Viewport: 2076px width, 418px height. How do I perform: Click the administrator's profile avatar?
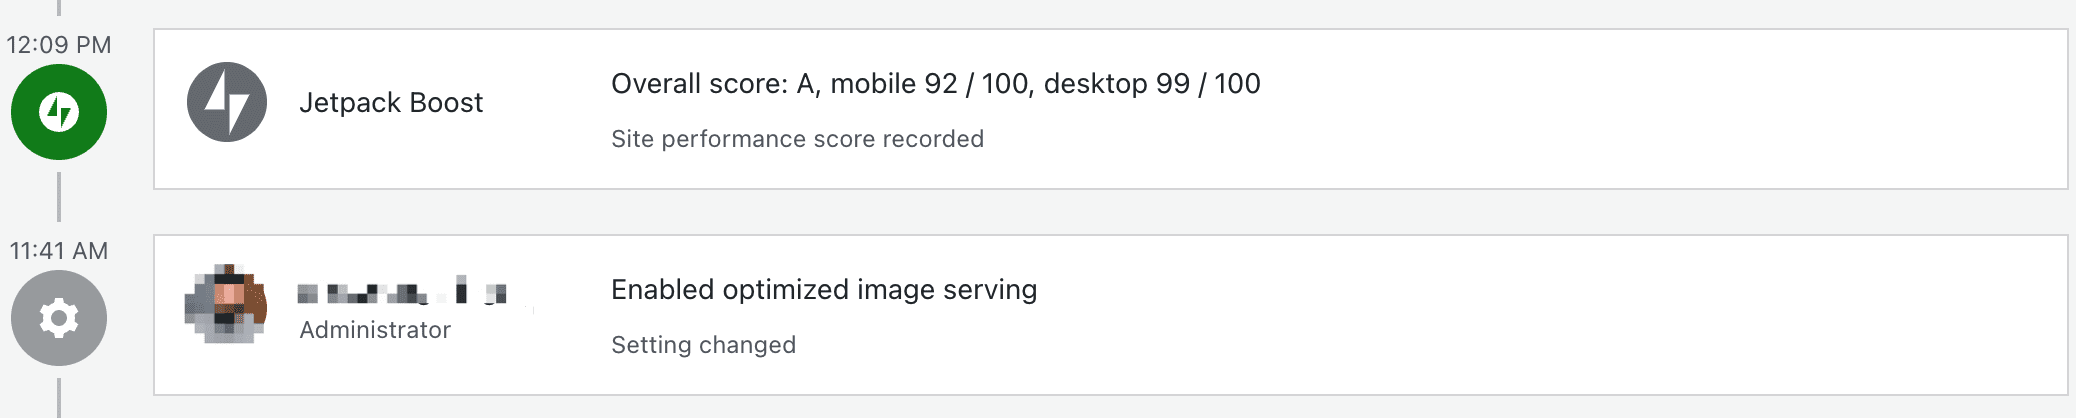[x=226, y=304]
